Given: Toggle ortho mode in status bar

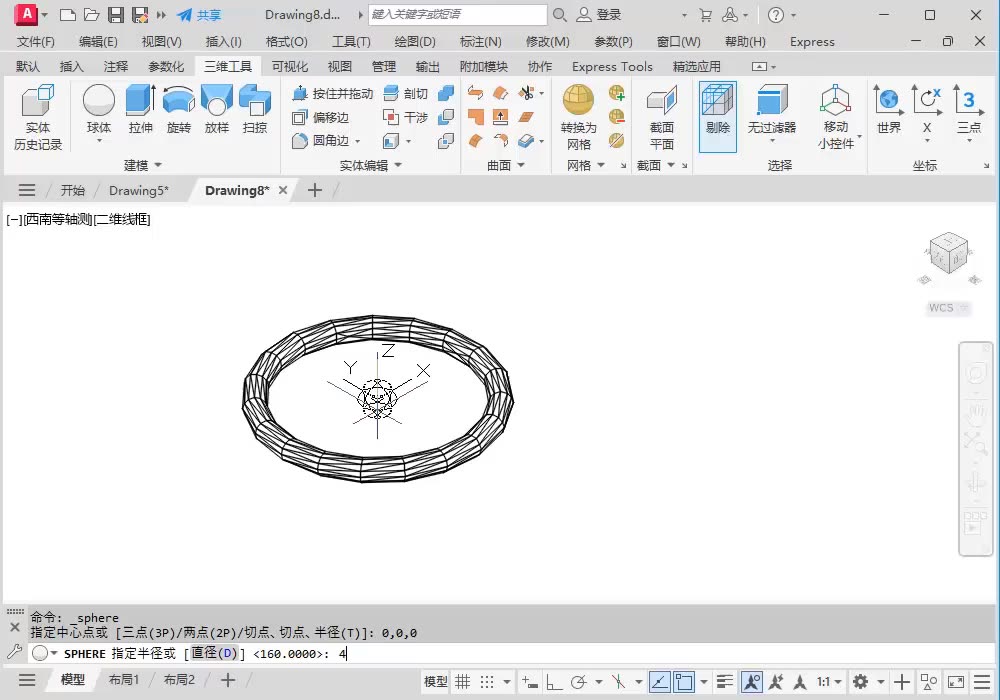Looking at the screenshot, I should pyautogui.click(x=553, y=682).
